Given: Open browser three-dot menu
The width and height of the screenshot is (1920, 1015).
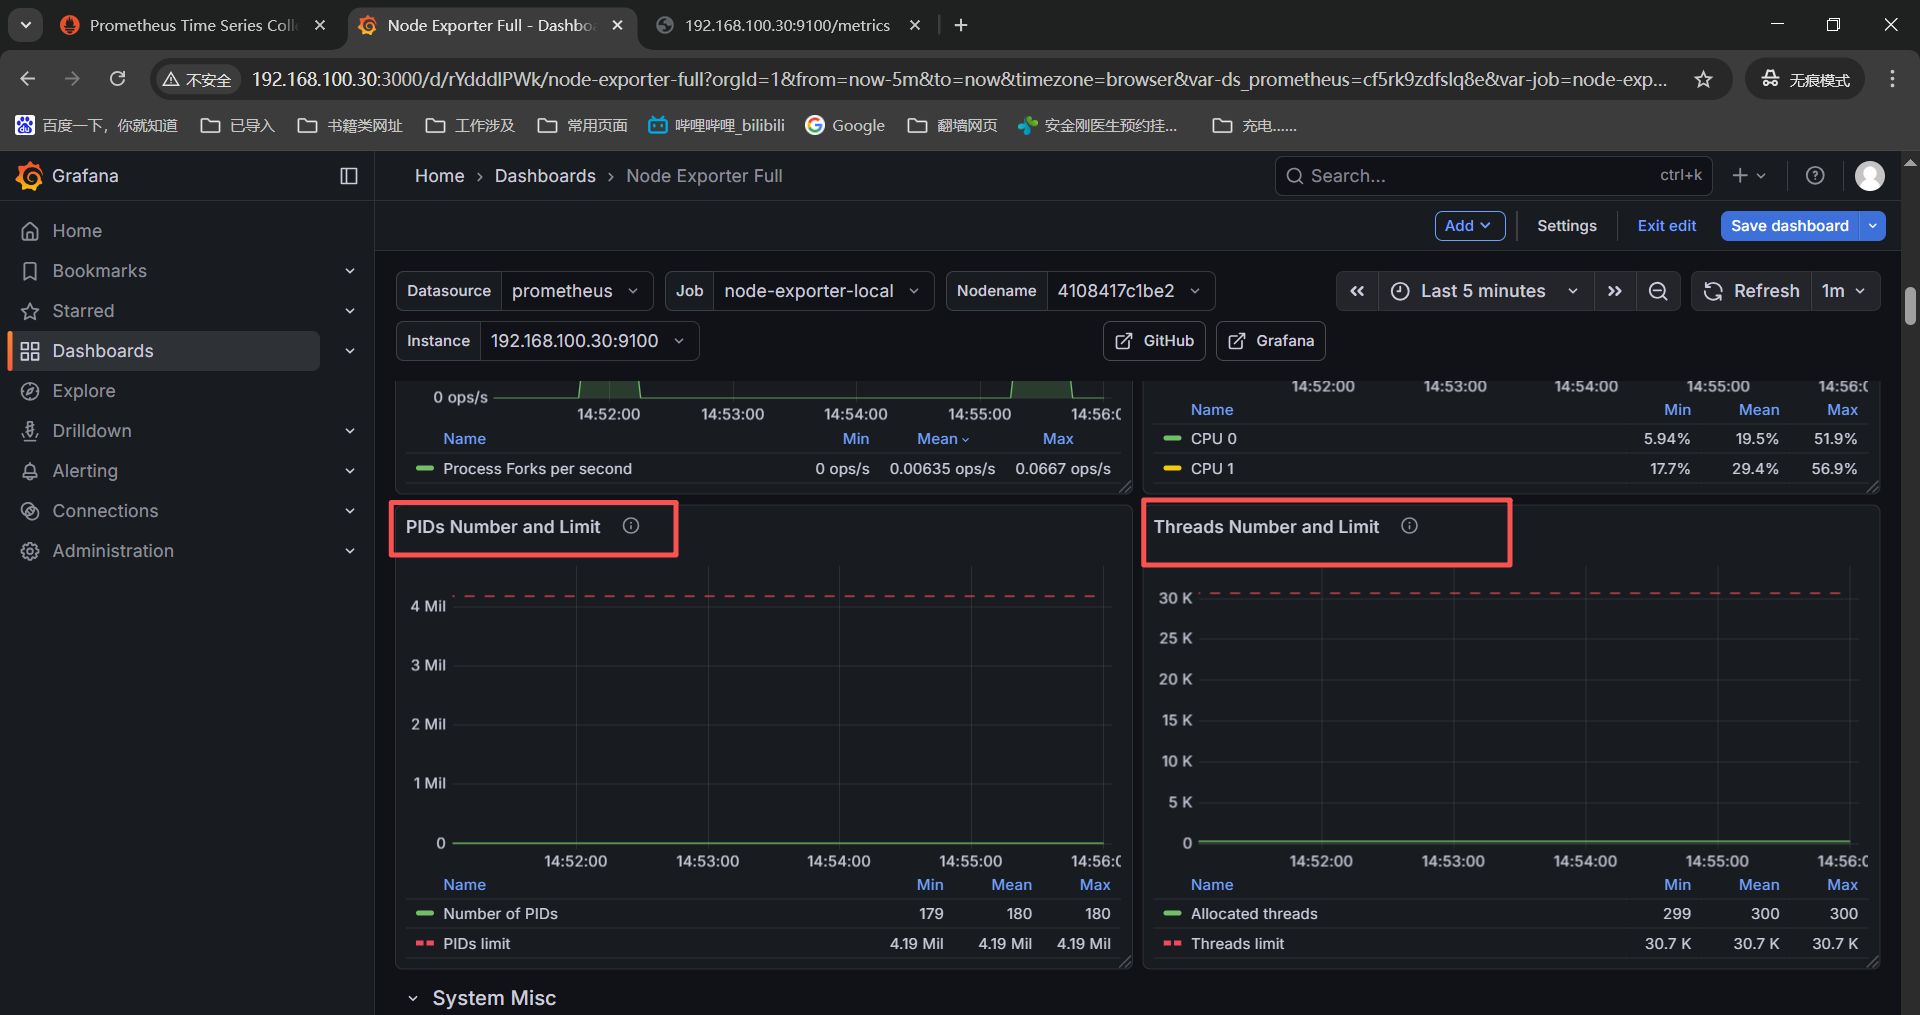Looking at the screenshot, I should coord(1892,79).
